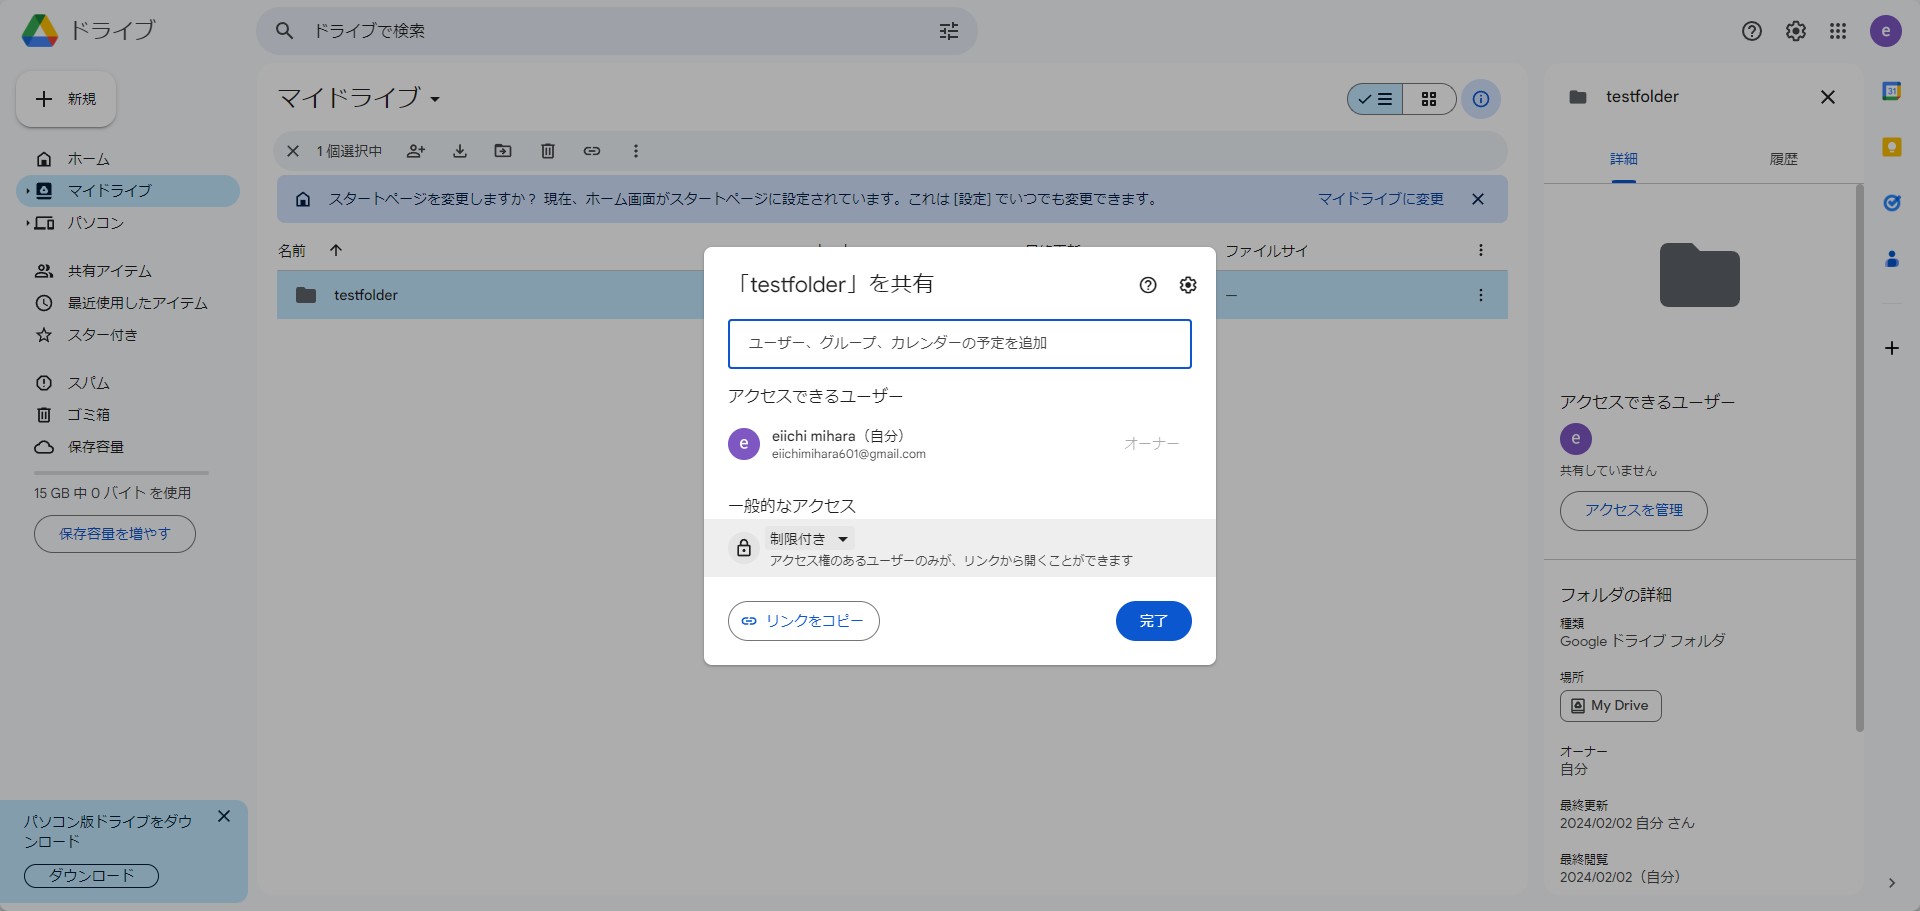The height and width of the screenshot is (911, 1920).
Task: Open search filter options icon
Action: tap(949, 31)
